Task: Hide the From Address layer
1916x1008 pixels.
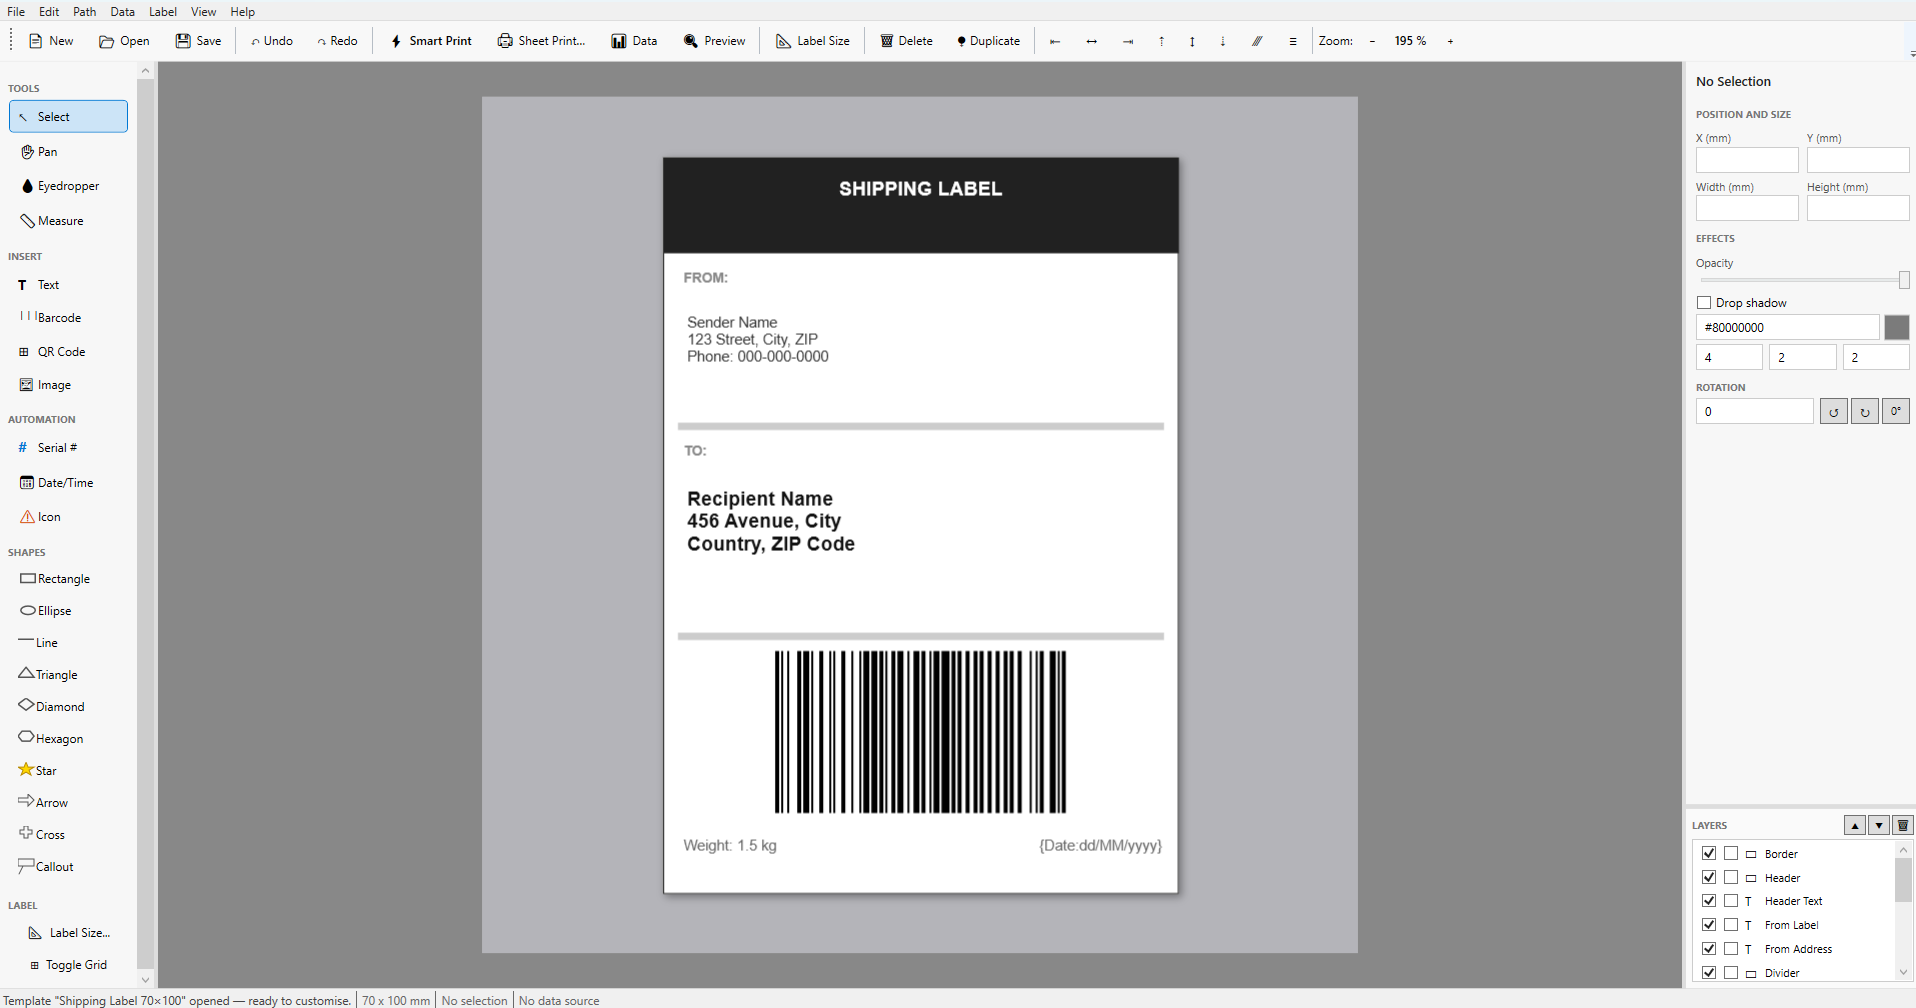Action: coord(1709,949)
